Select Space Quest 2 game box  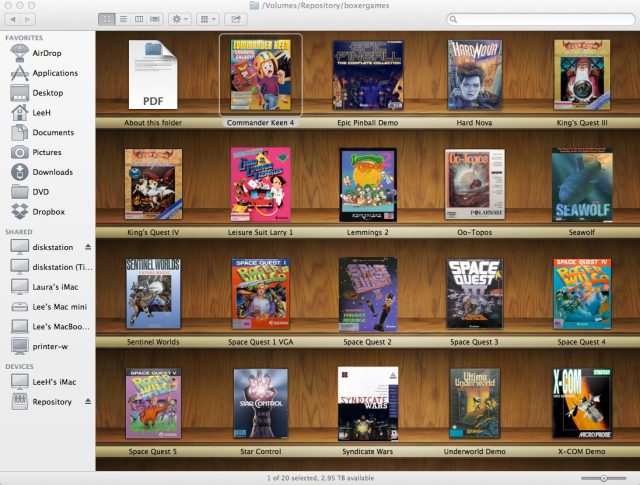pos(368,294)
